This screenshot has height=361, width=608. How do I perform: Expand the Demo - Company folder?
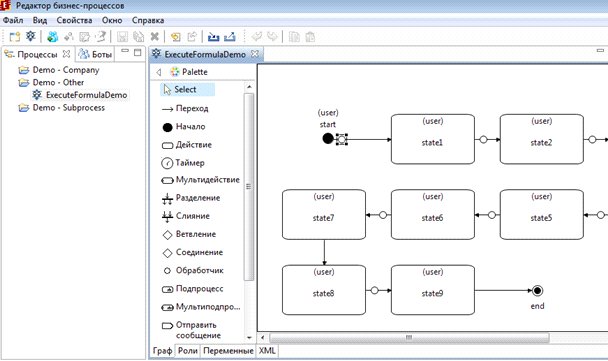click(59, 70)
